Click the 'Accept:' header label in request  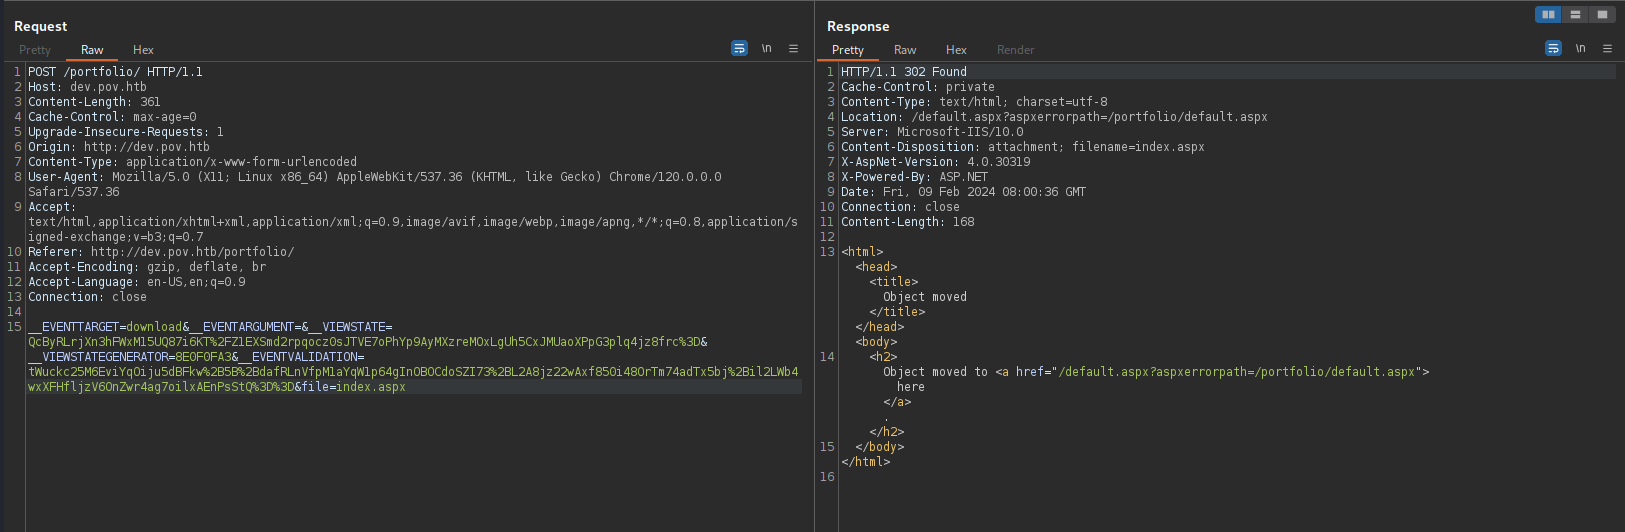(52, 207)
